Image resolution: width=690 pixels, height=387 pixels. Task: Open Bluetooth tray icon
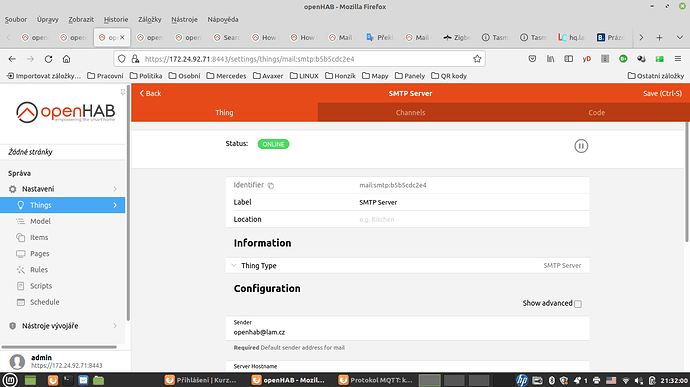pos(551,380)
